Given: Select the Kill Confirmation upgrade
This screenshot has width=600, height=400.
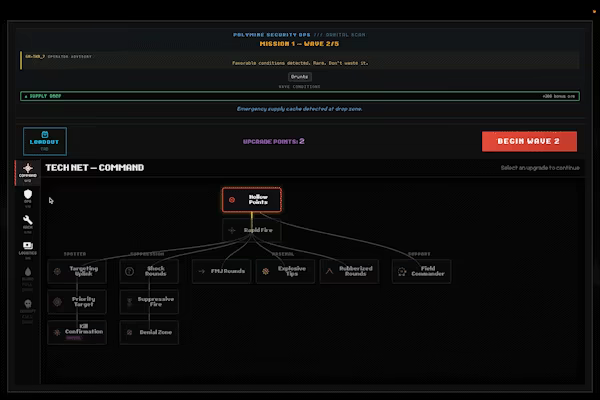Looking at the screenshot, I should pos(77,332).
